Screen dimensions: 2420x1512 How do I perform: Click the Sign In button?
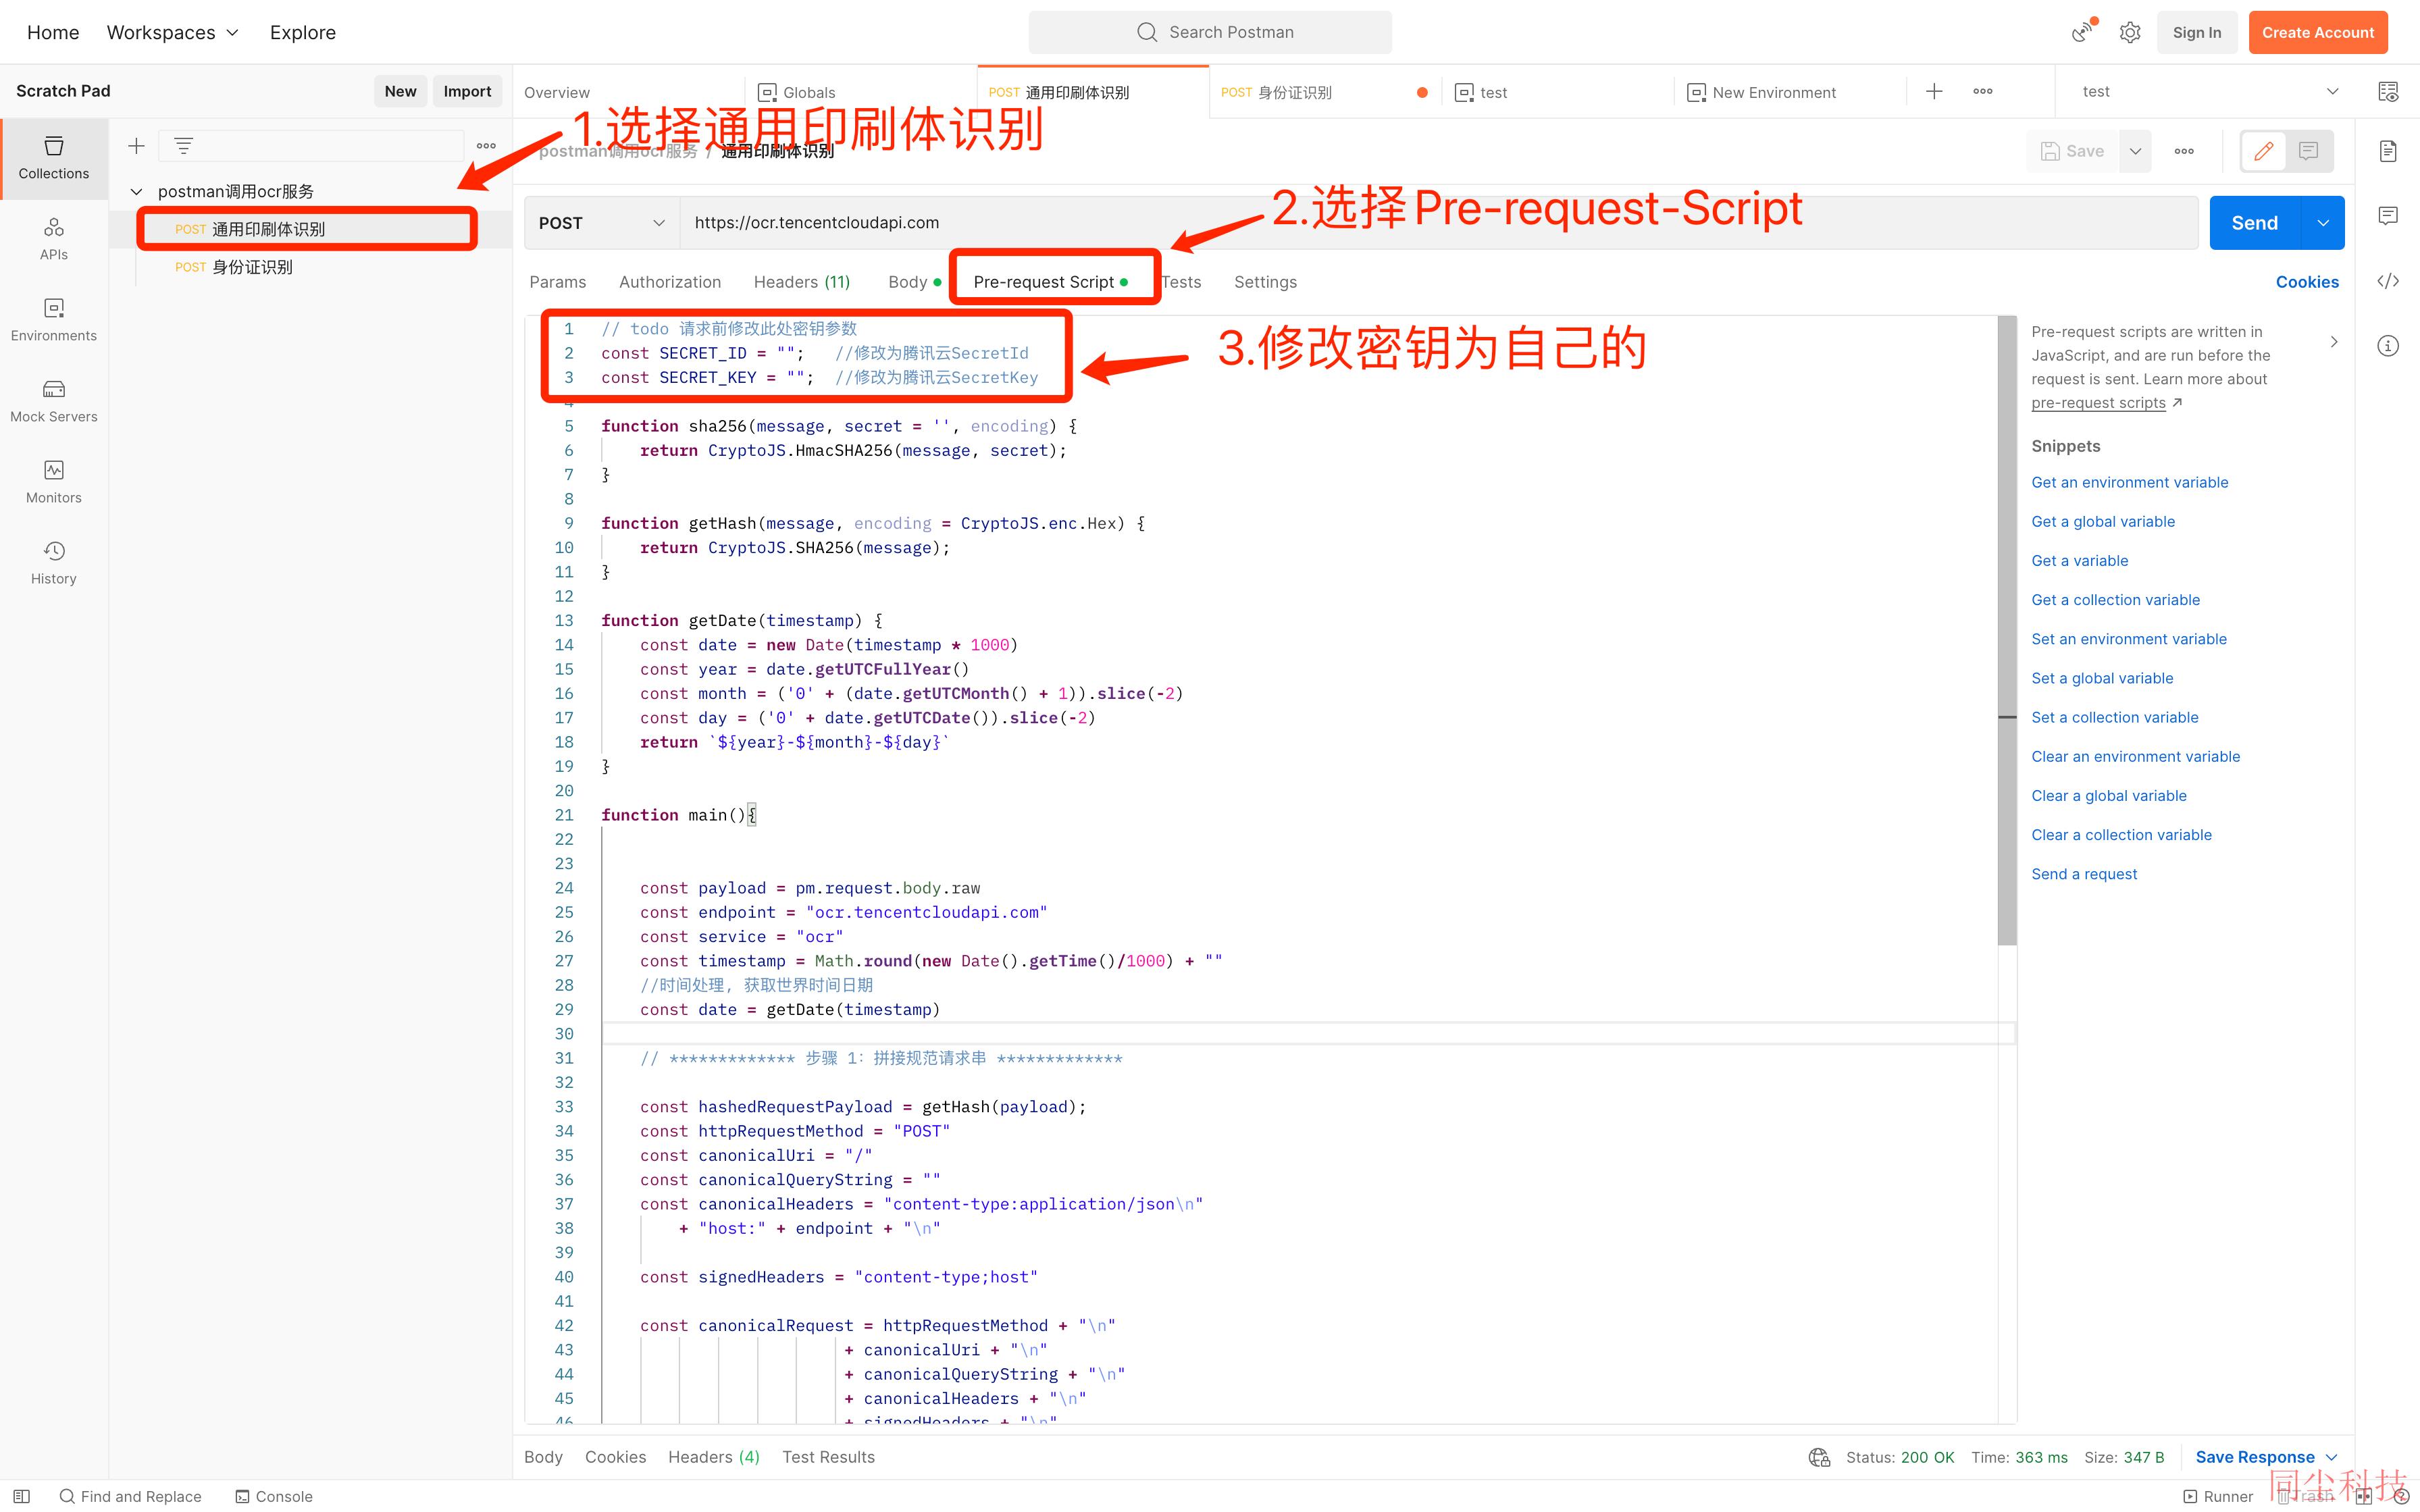click(2197, 32)
